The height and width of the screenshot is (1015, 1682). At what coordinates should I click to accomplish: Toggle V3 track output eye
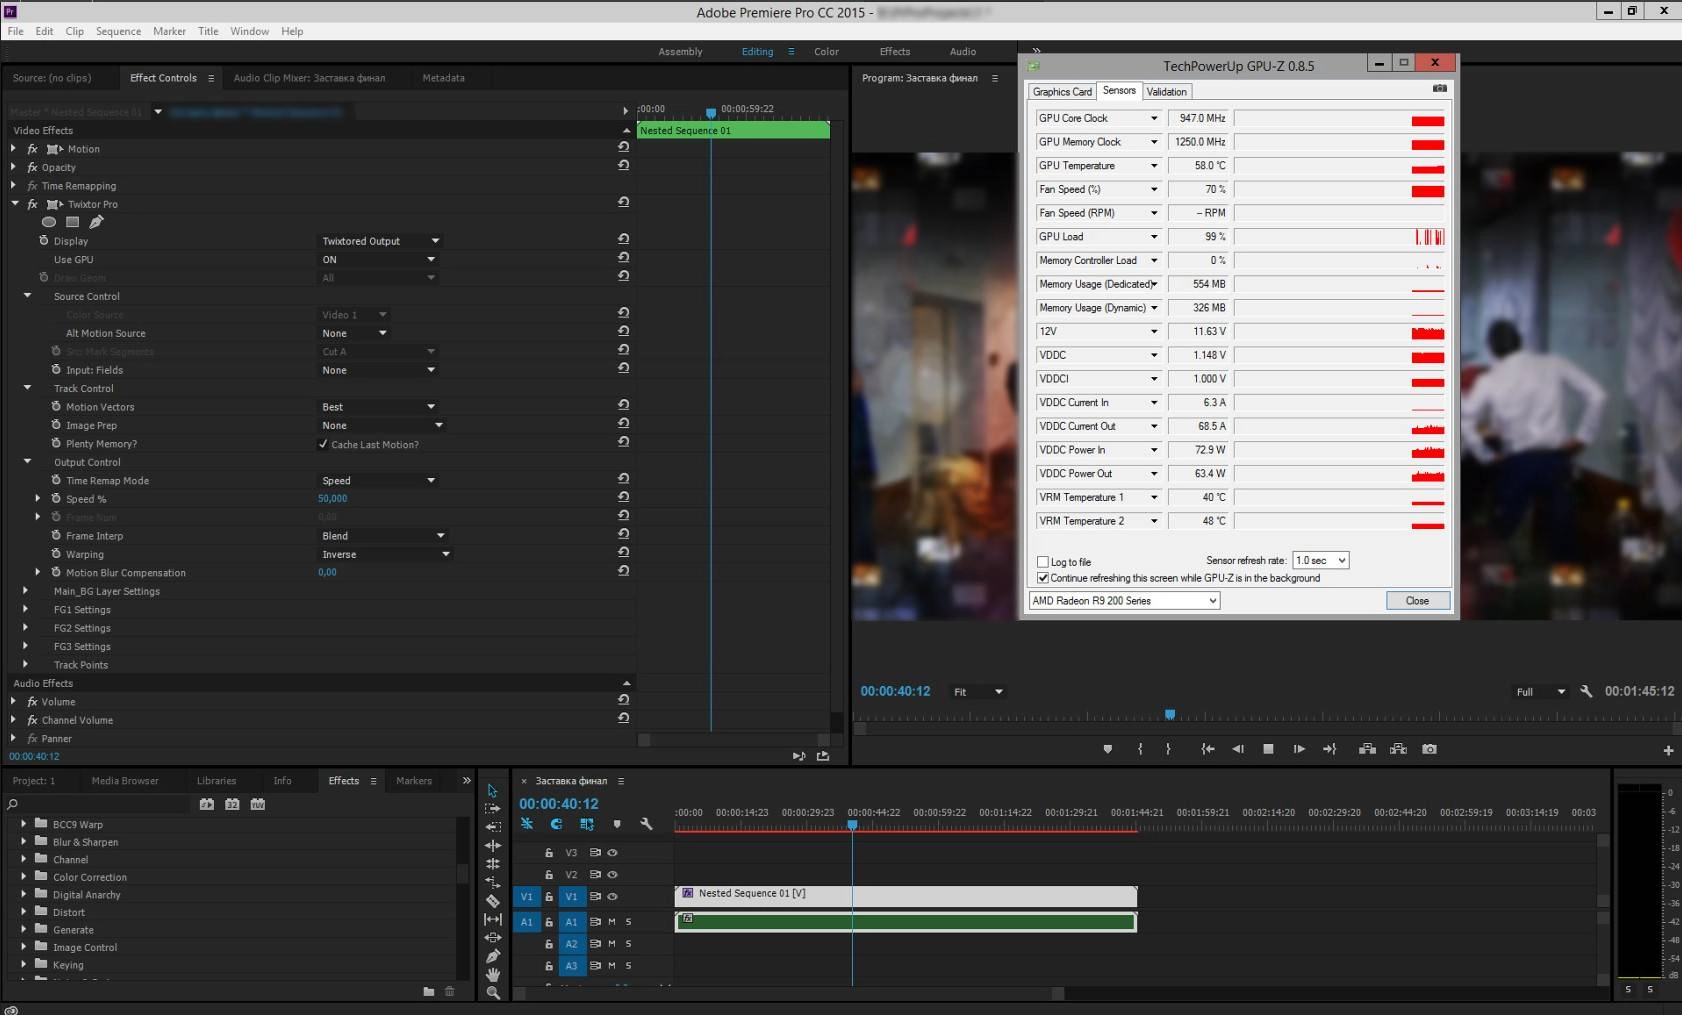click(612, 853)
